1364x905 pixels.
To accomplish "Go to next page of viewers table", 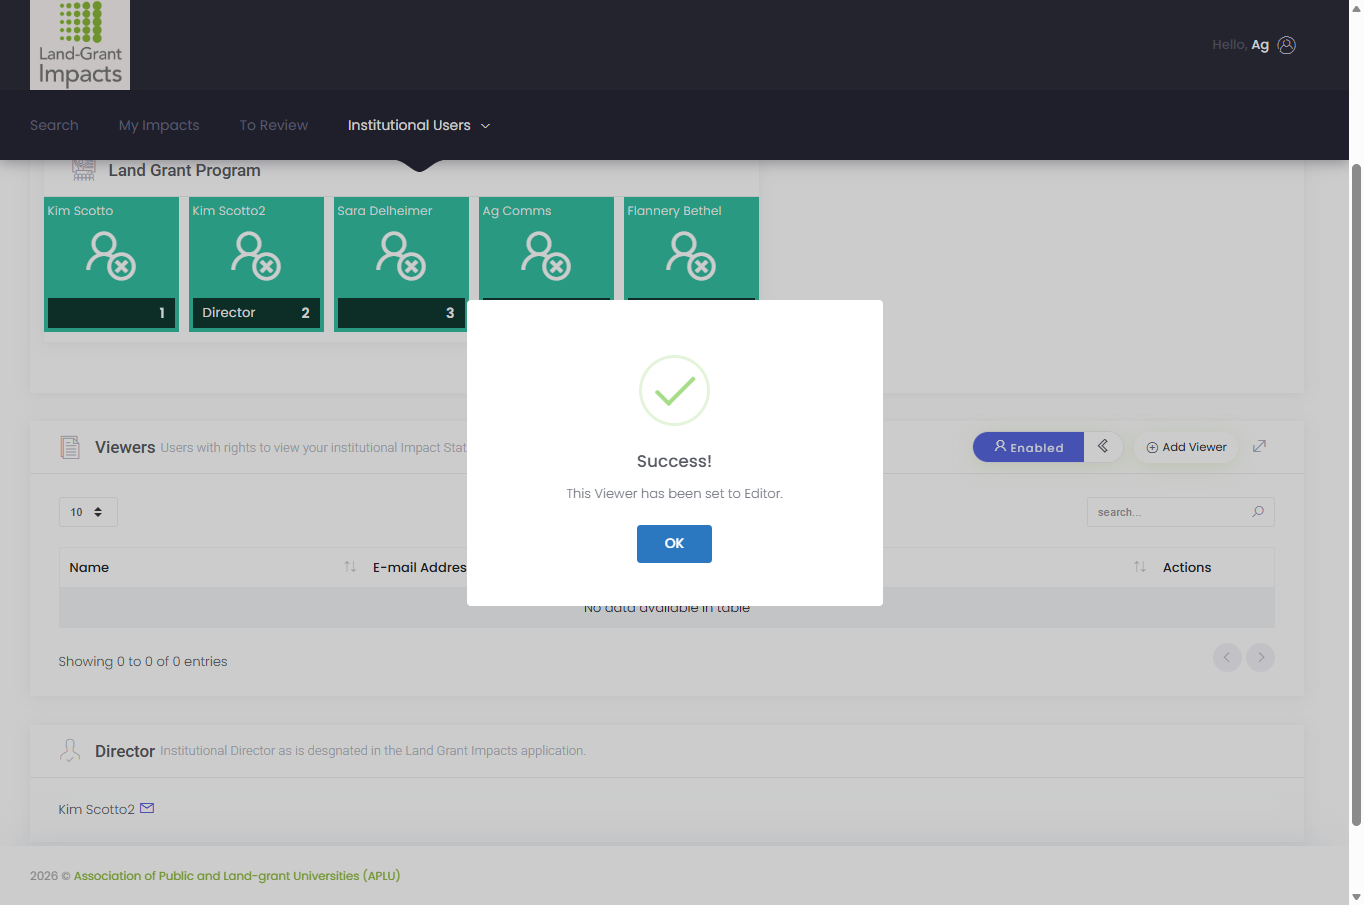I will (x=1261, y=657).
